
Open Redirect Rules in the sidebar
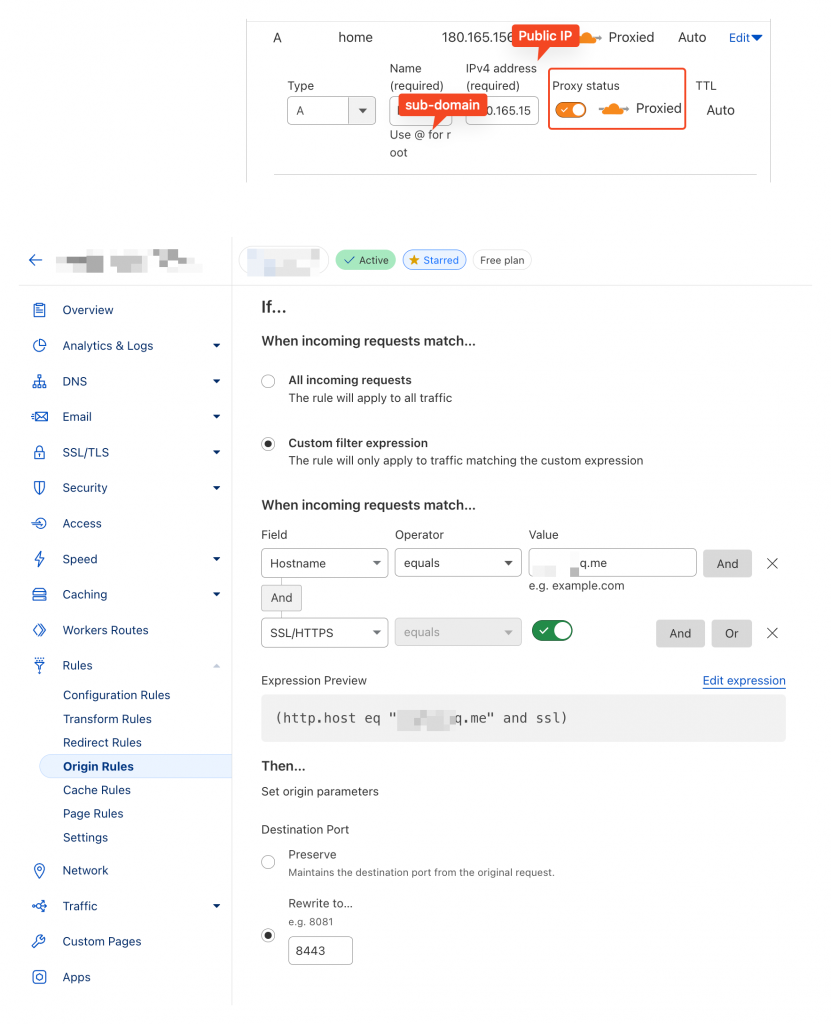pos(102,743)
